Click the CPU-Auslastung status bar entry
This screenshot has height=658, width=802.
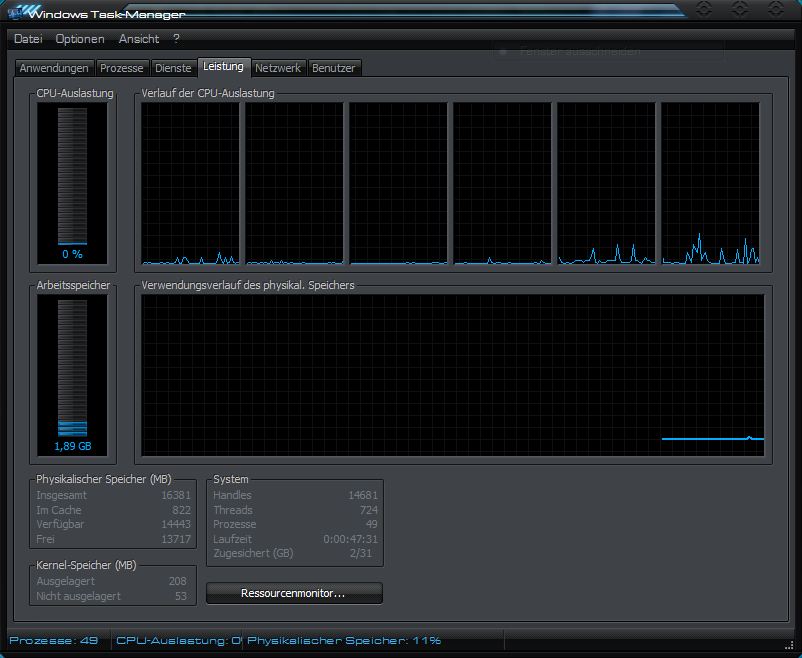click(x=179, y=641)
